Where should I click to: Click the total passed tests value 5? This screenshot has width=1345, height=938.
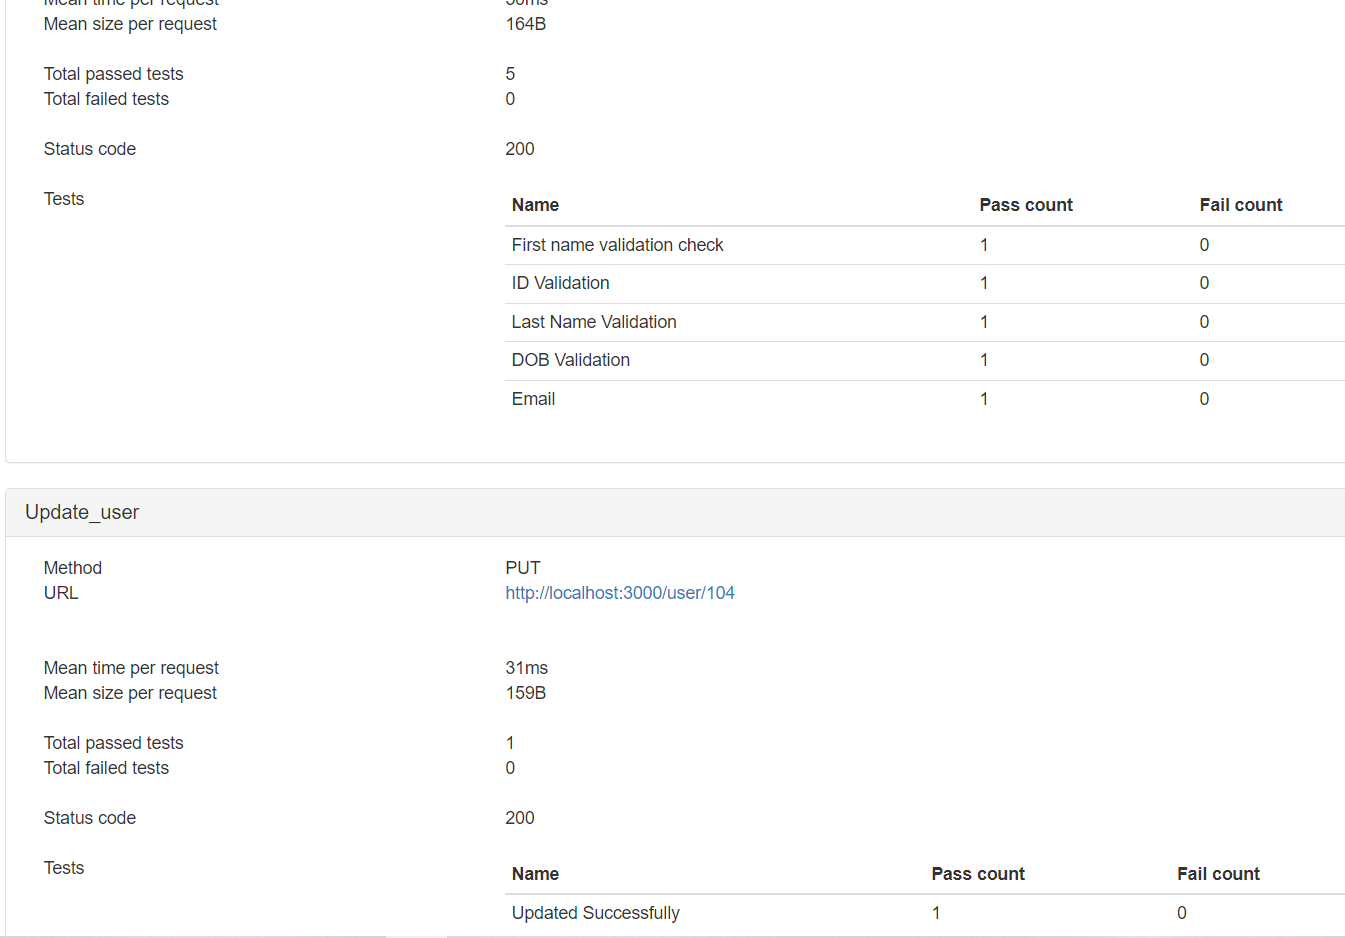510,74
